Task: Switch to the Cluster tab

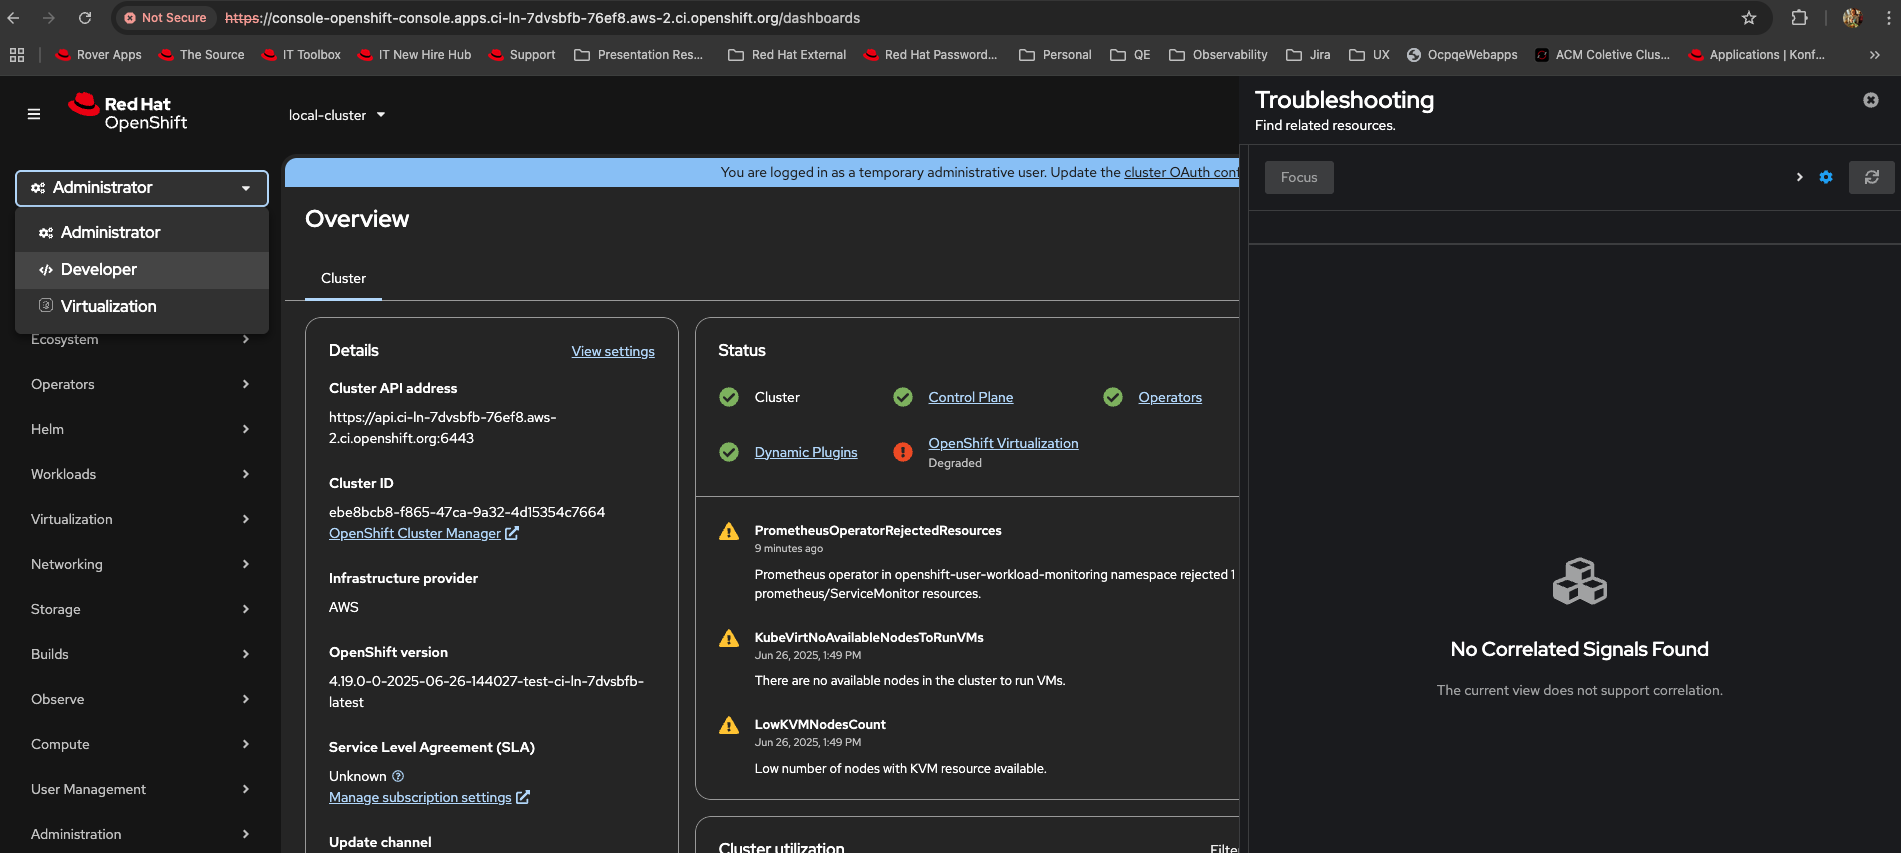Action: click(343, 278)
